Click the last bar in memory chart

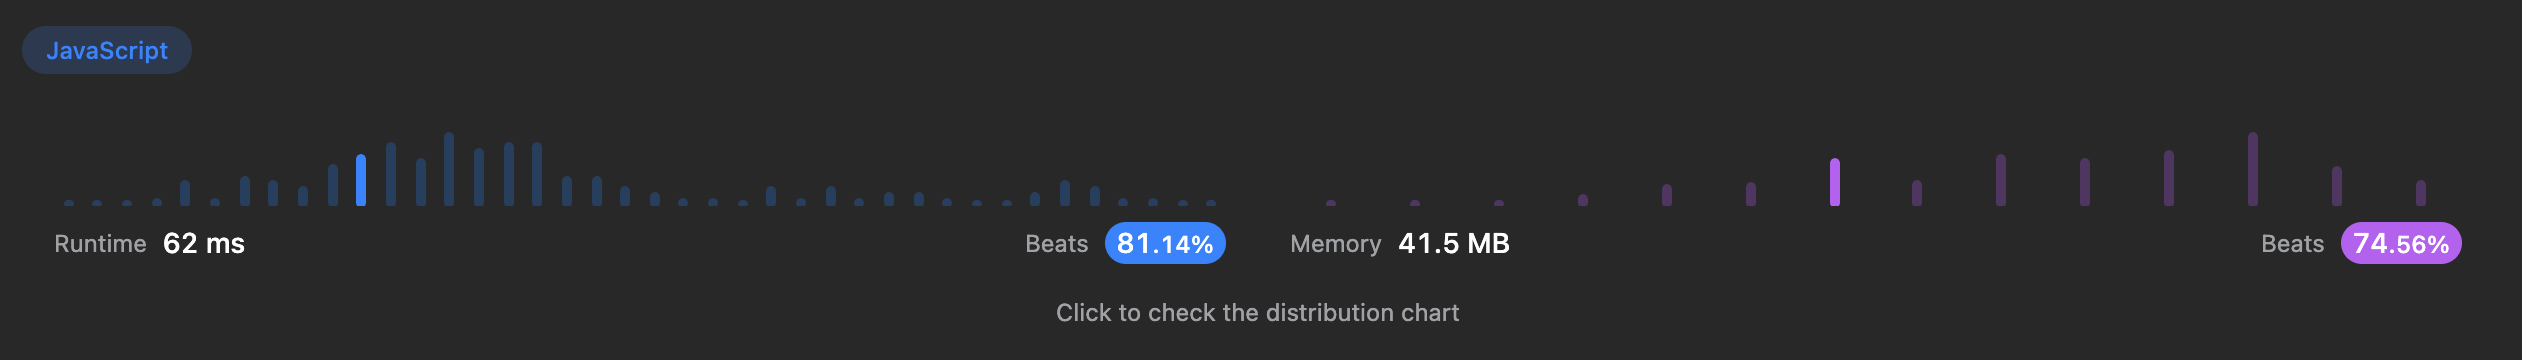[2421, 193]
